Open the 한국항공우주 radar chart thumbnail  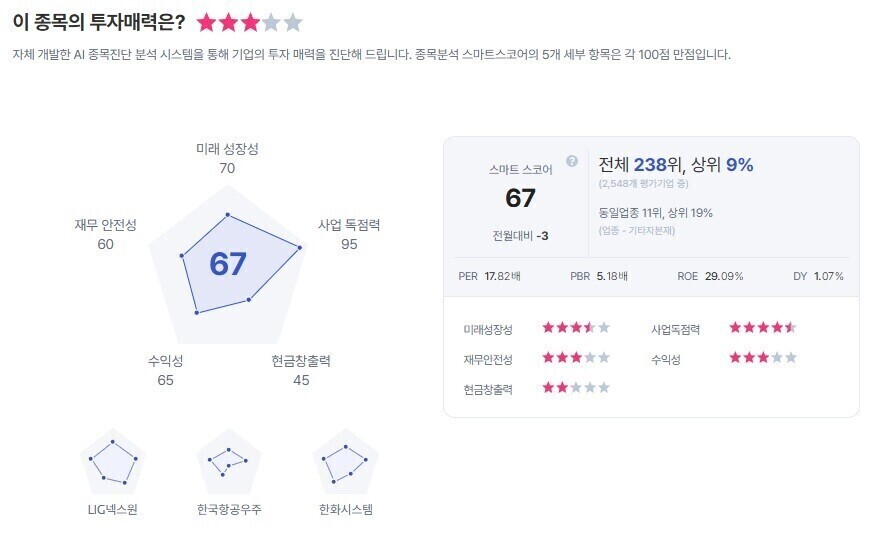click(229, 462)
